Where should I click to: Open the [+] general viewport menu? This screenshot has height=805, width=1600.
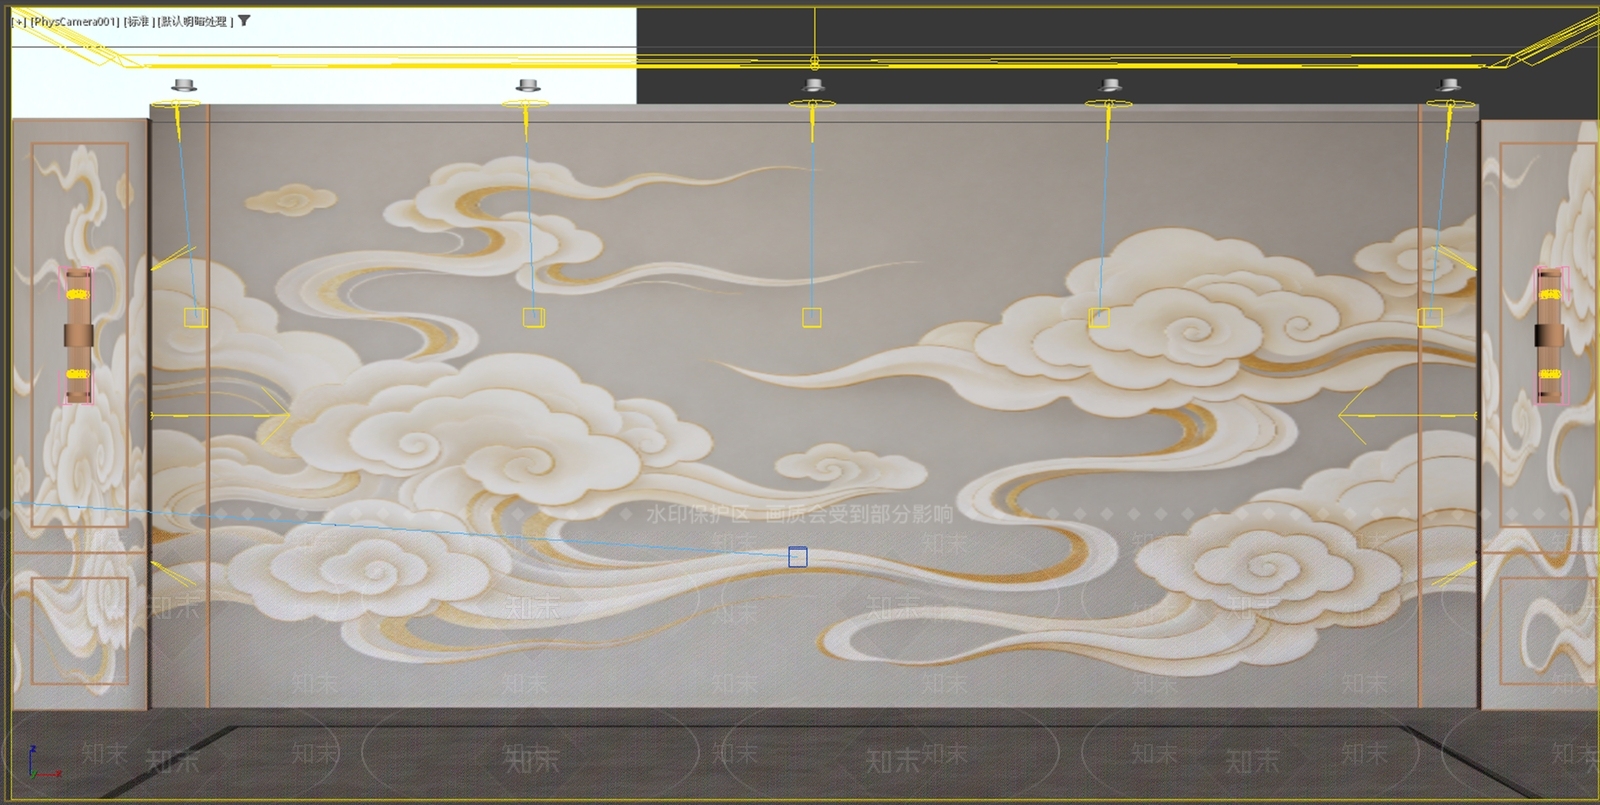(x=19, y=21)
